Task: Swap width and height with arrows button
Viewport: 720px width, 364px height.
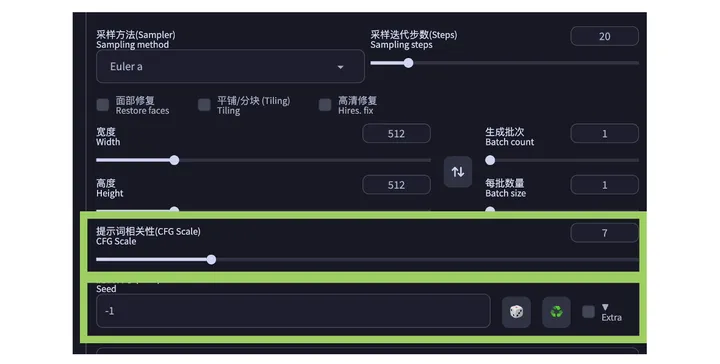Action: click(458, 172)
